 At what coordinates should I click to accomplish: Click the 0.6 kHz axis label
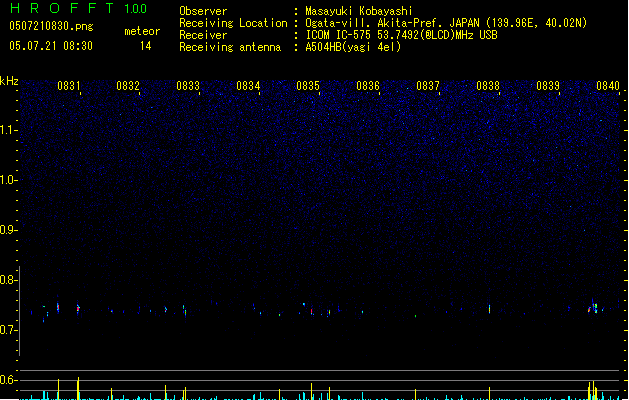click(x=8, y=380)
